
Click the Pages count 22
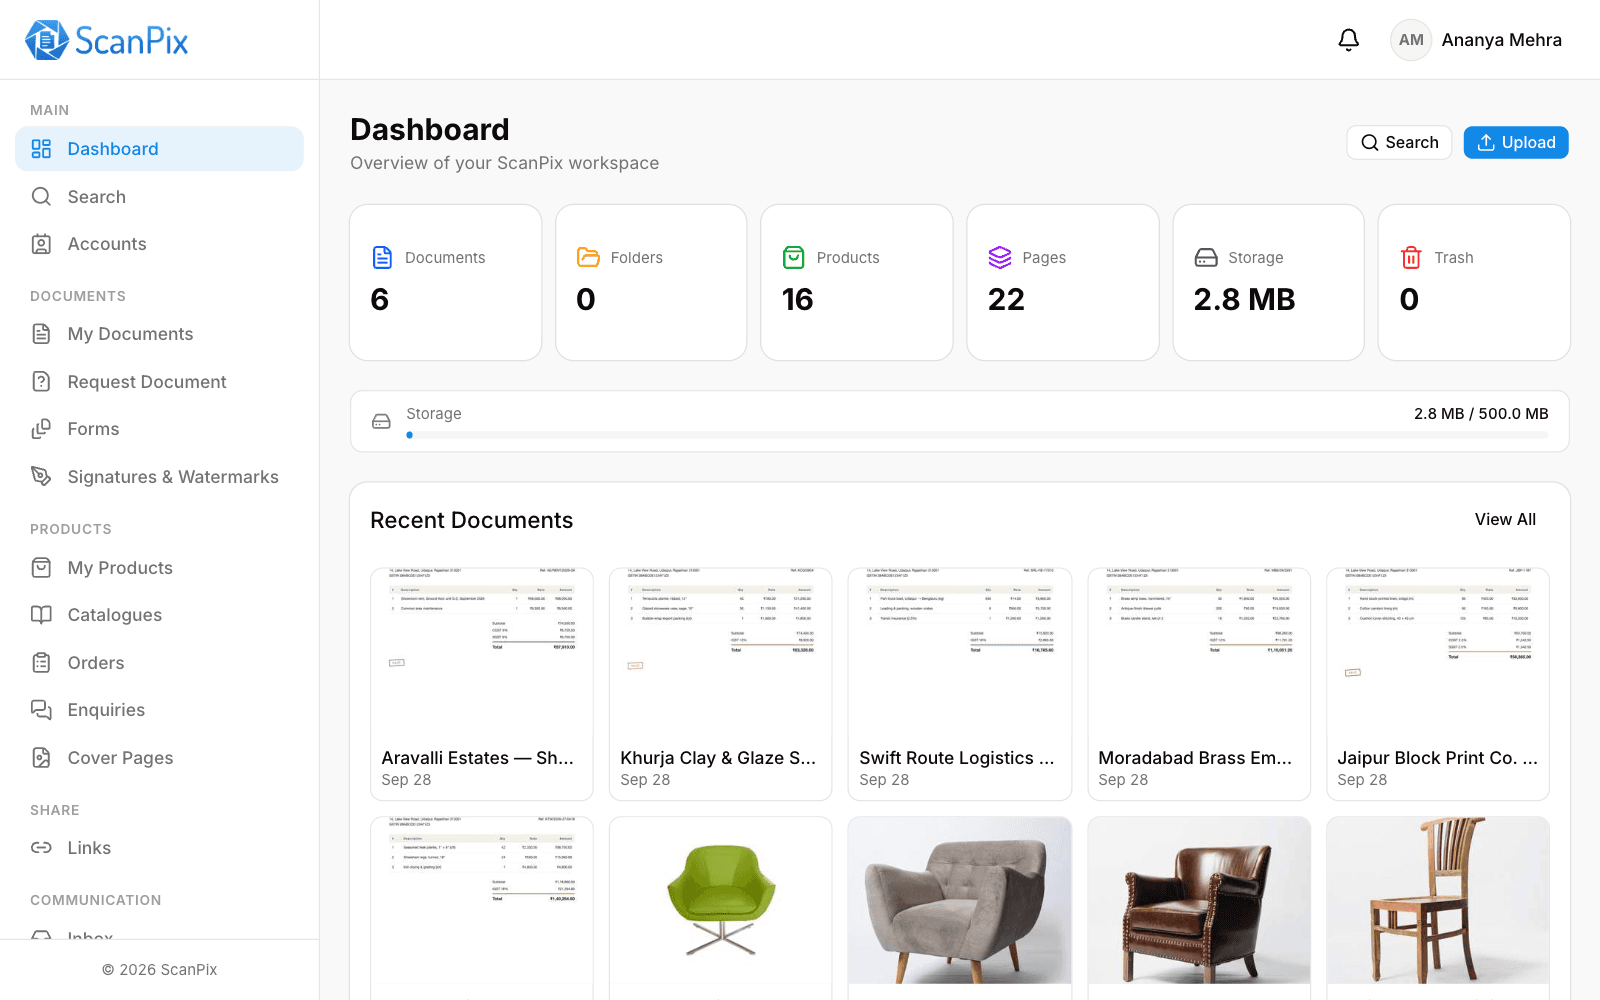click(x=1006, y=299)
